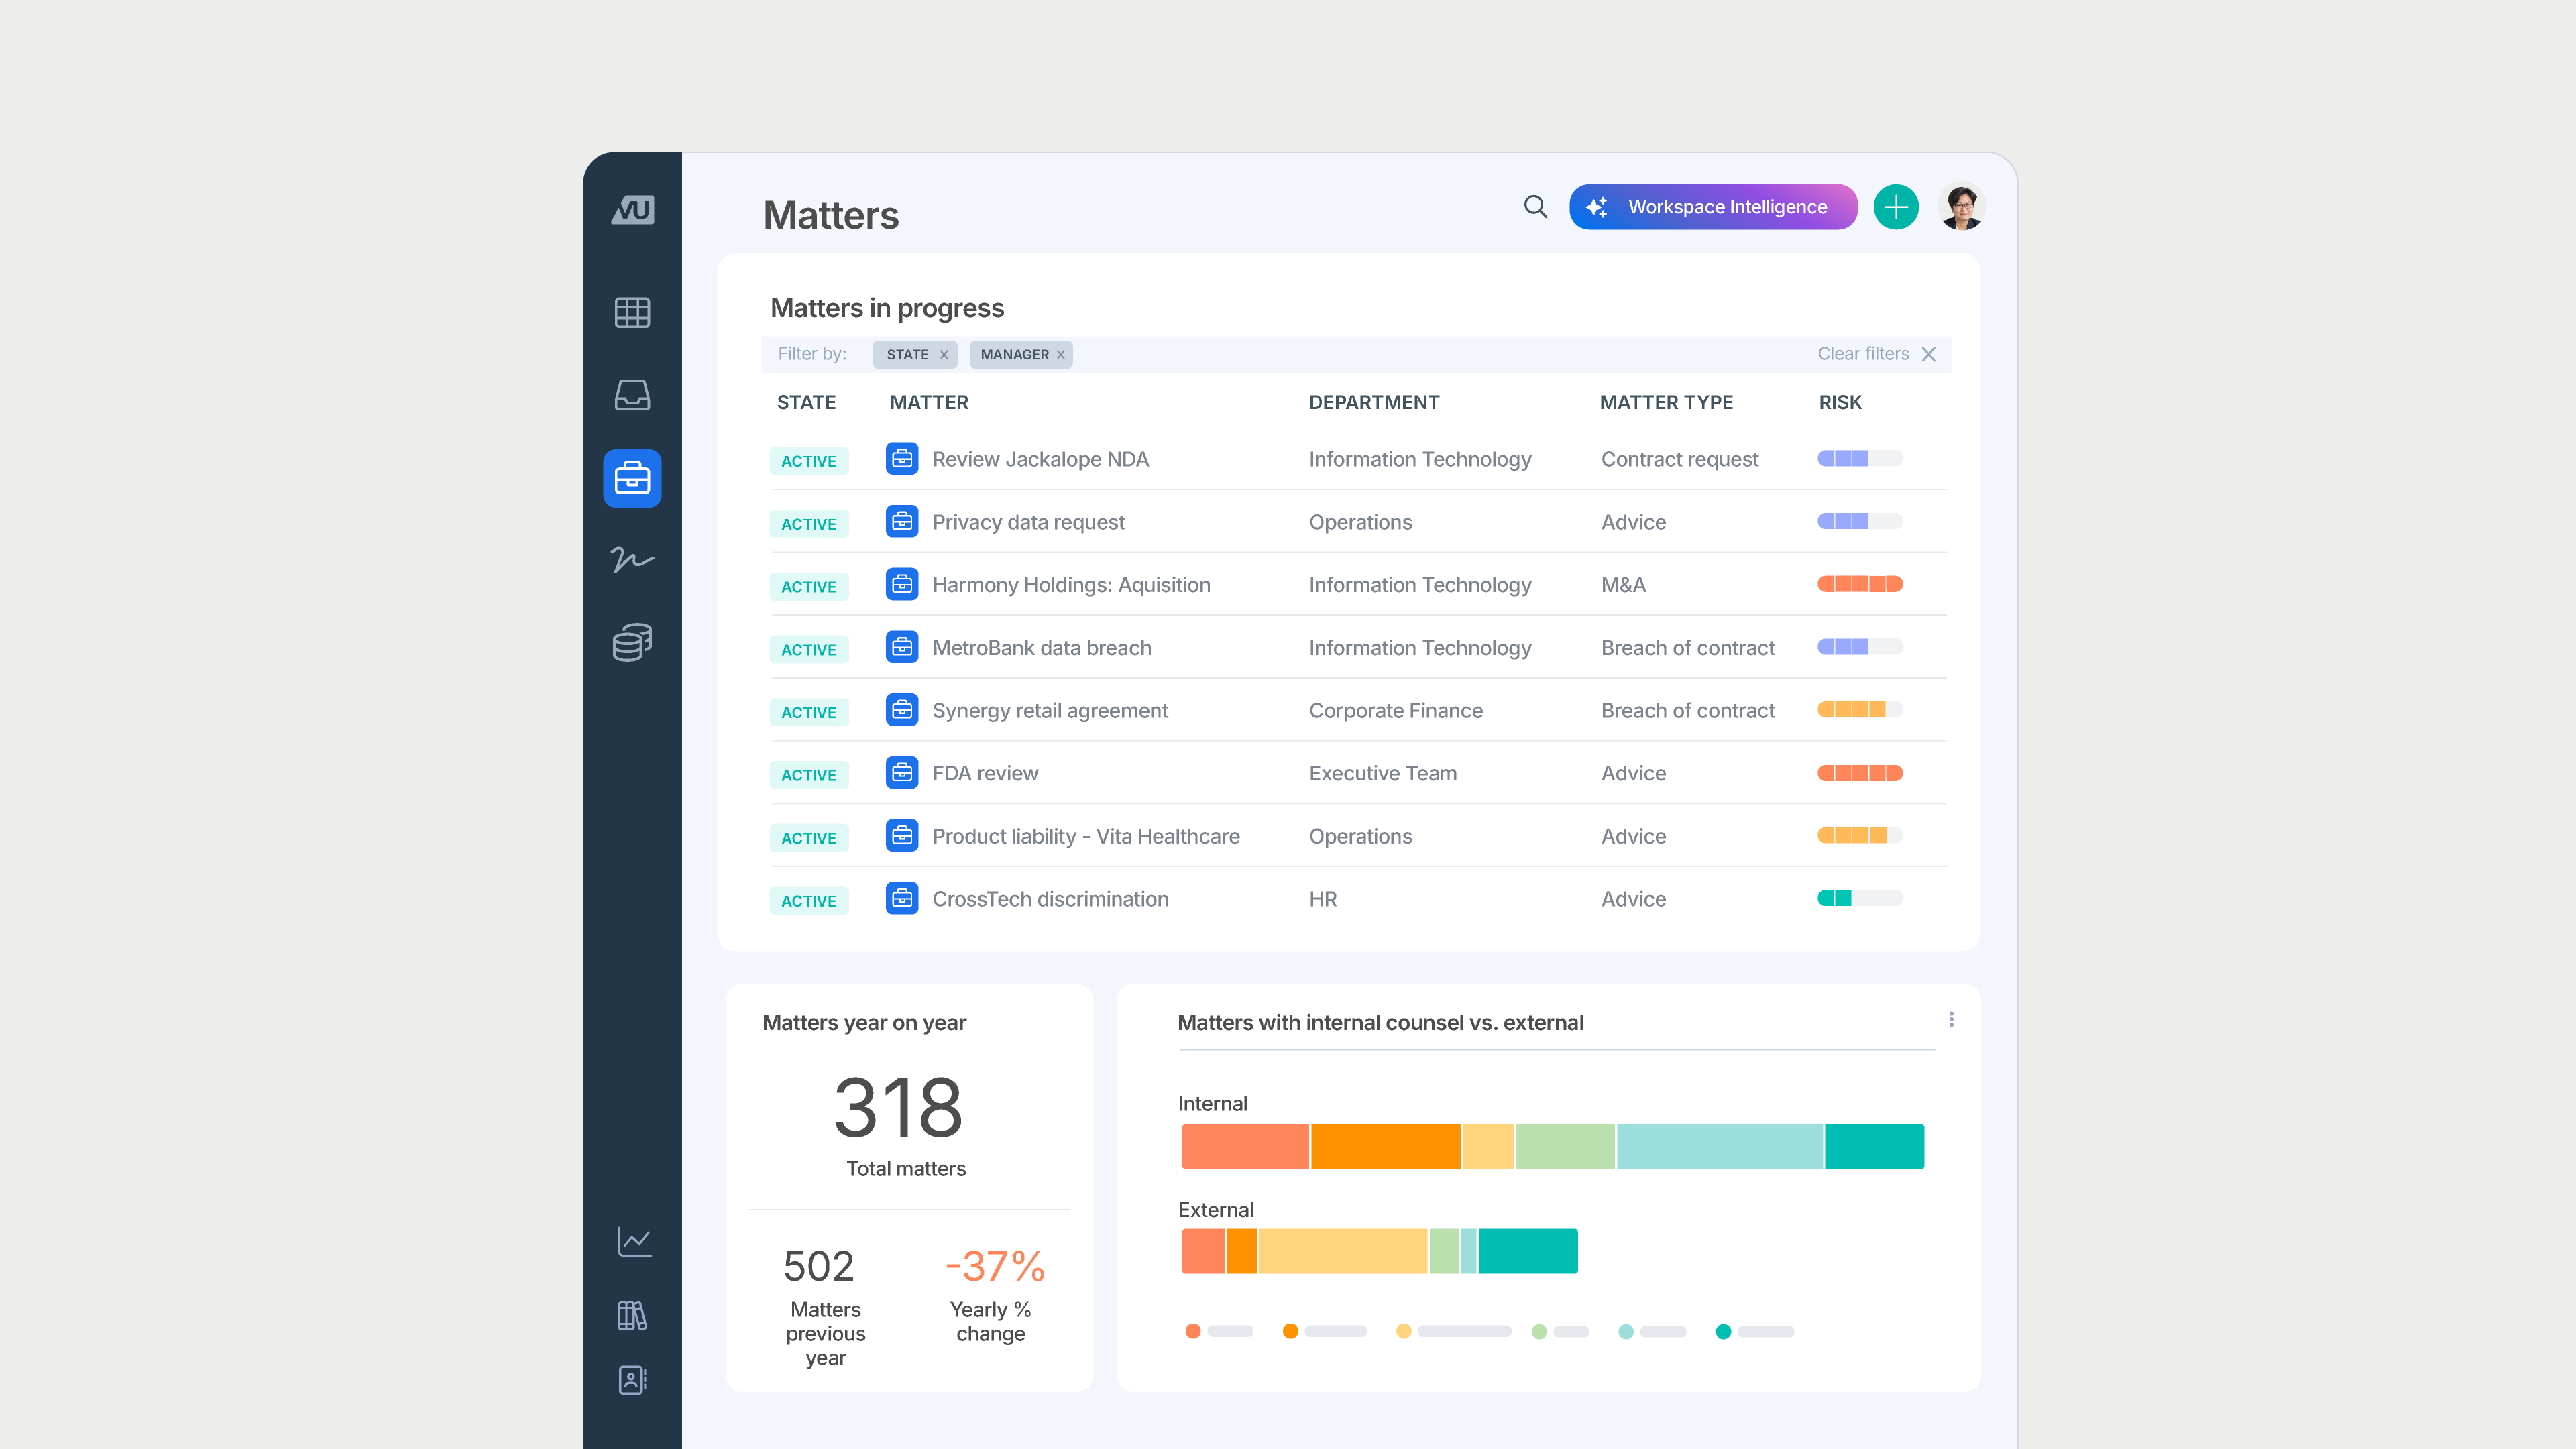The image size is (2576, 1449).
Task: Sort by the DEPARTMENT column header
Action: 1373,402
